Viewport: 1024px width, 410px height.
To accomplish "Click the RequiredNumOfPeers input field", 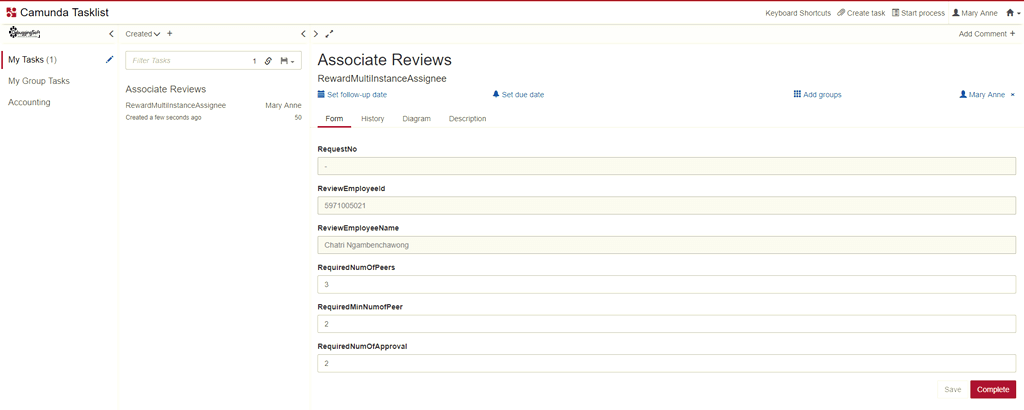I will pyautogui.click(x=666, y=285).
